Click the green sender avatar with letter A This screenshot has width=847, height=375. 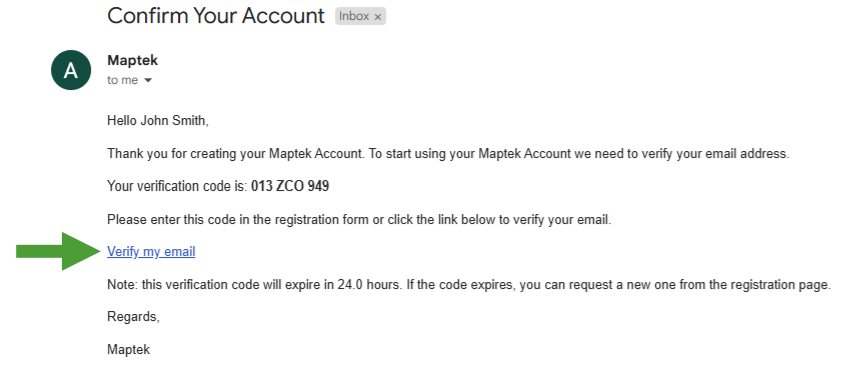click(x=71, y=70)
